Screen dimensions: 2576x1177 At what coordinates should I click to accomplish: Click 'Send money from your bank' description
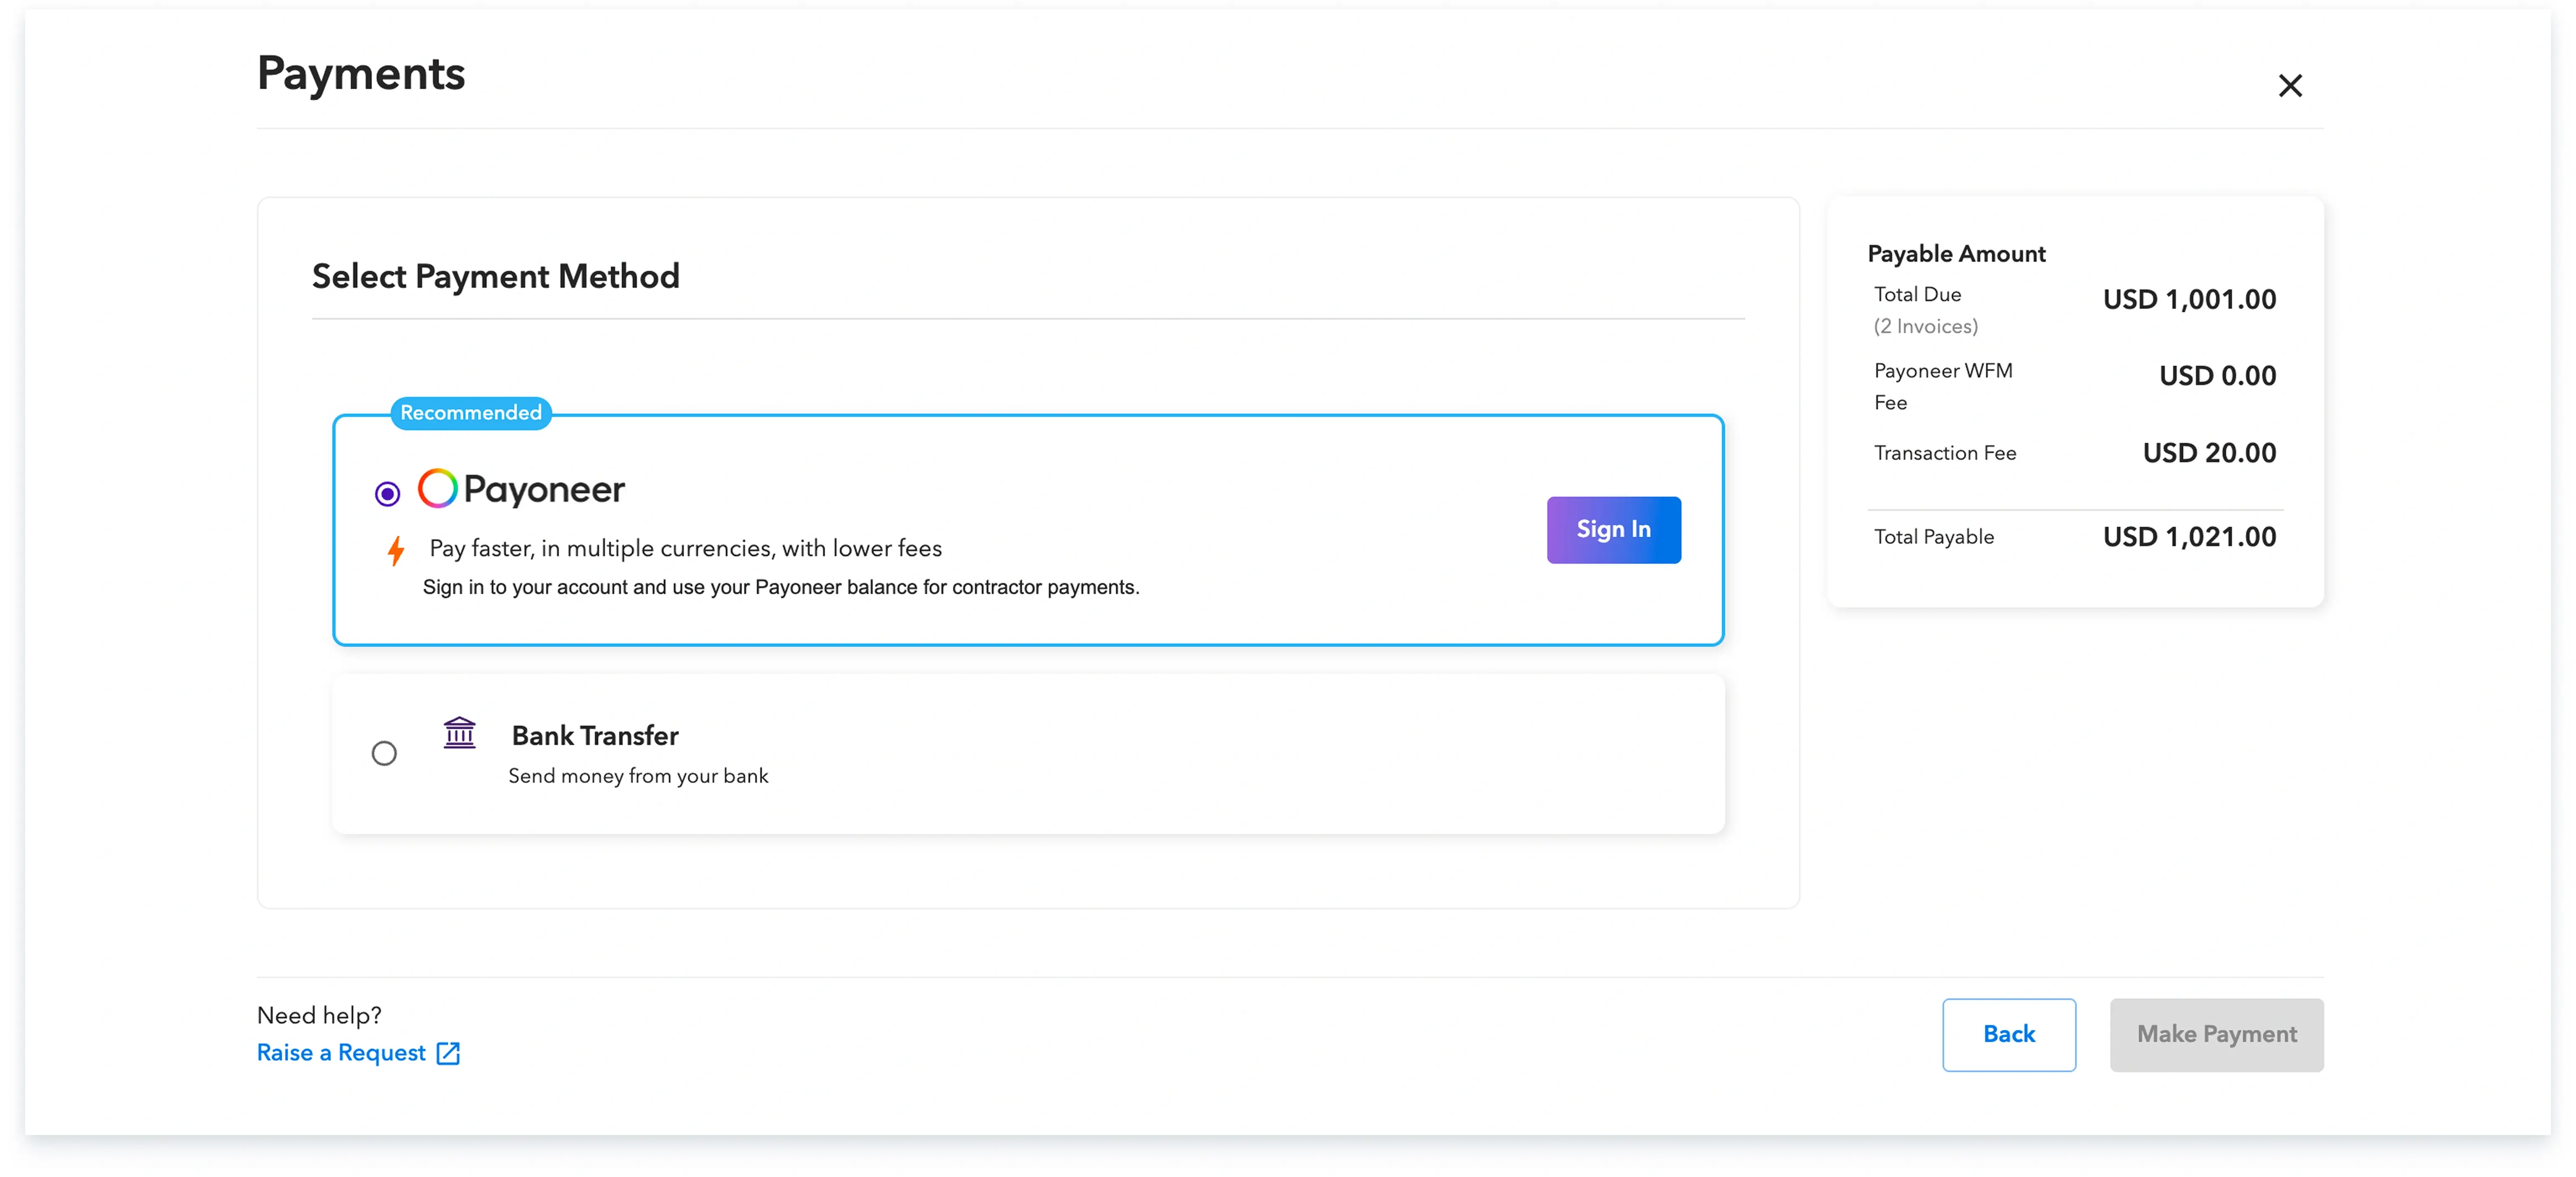638,776
